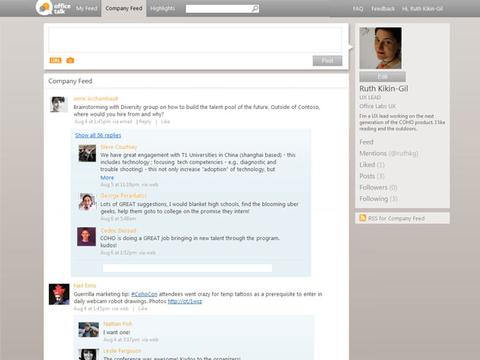Click author name above Guerrilla marketing post
Image resolution: width=480 pixels, height=360 pixels.
[85, 286]
